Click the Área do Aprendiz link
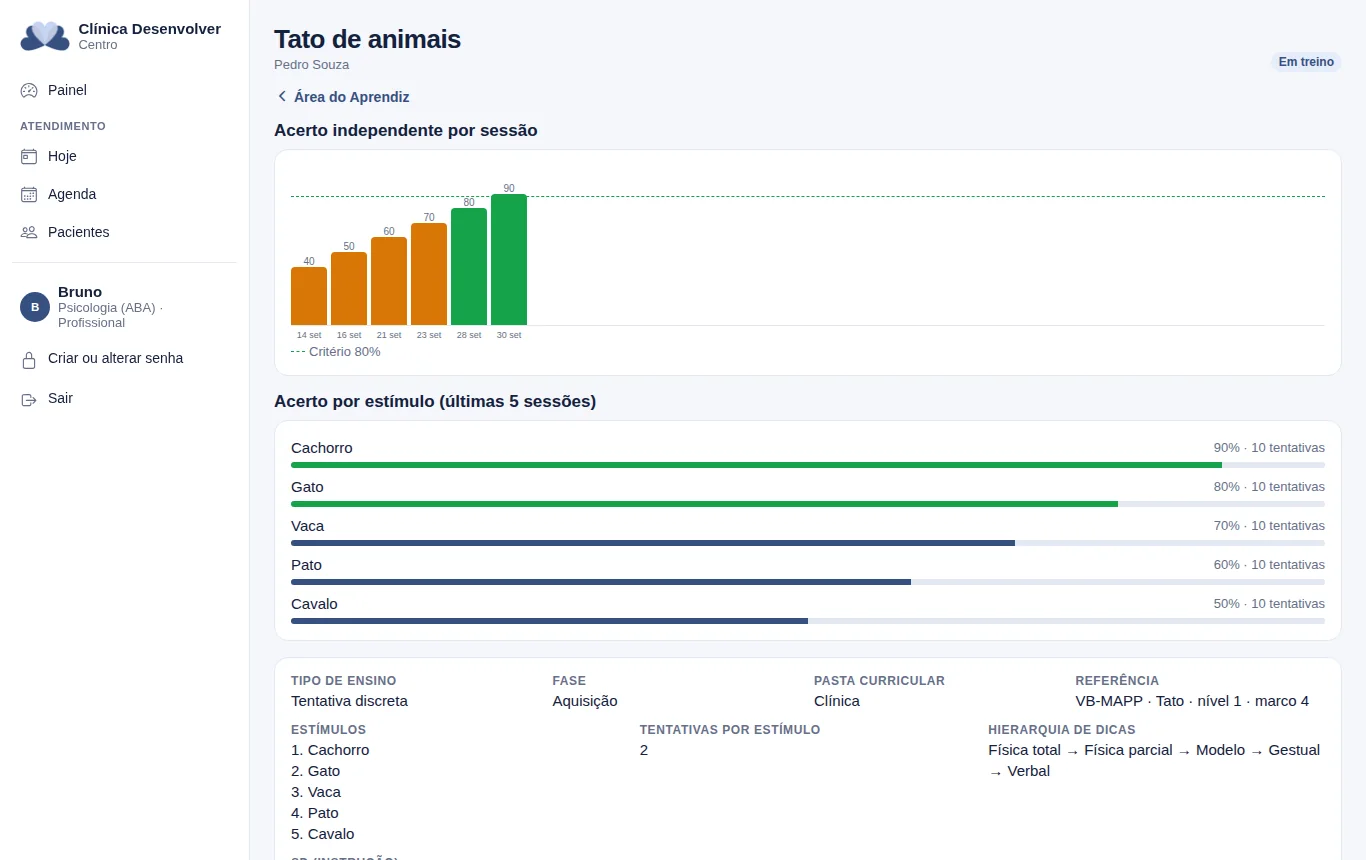The width and height of the screenshot is (1366, 860). [343, 97]
